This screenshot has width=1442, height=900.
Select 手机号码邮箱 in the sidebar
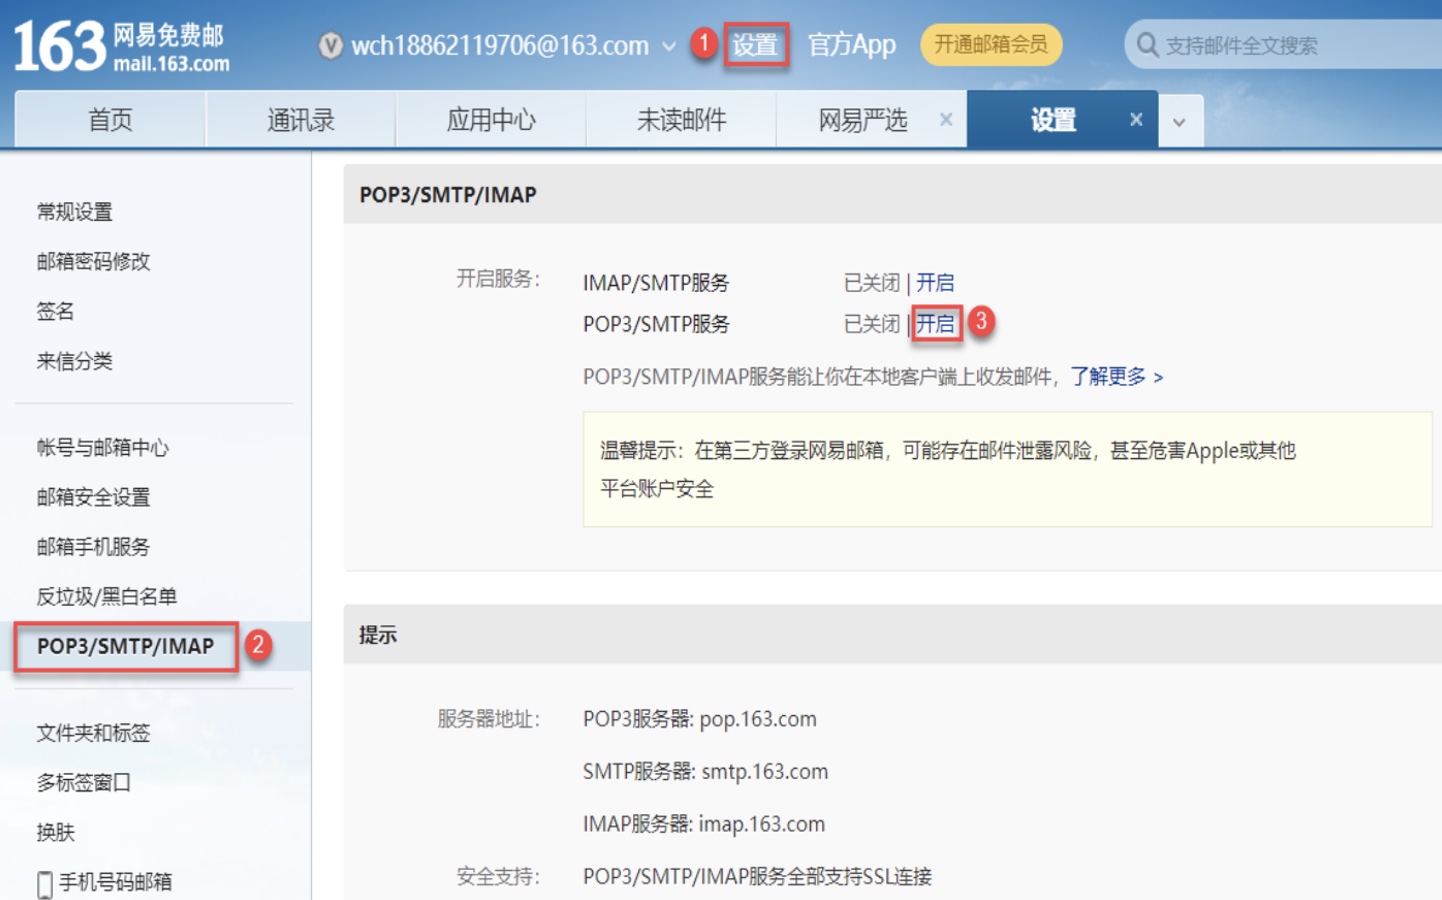[x=115, y=882]
